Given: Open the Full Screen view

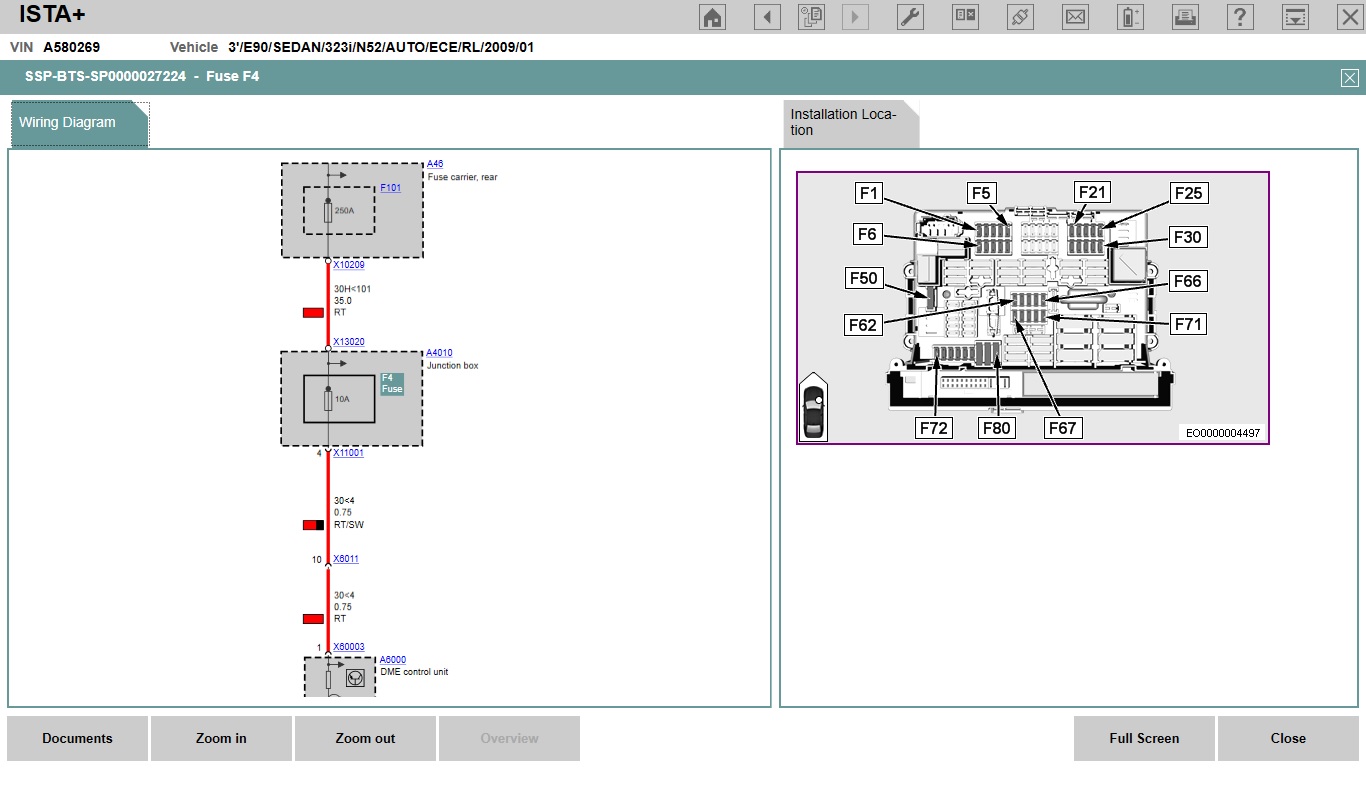Looking at the screenshot, I should pyautogui.click(x=1144, y=739).
